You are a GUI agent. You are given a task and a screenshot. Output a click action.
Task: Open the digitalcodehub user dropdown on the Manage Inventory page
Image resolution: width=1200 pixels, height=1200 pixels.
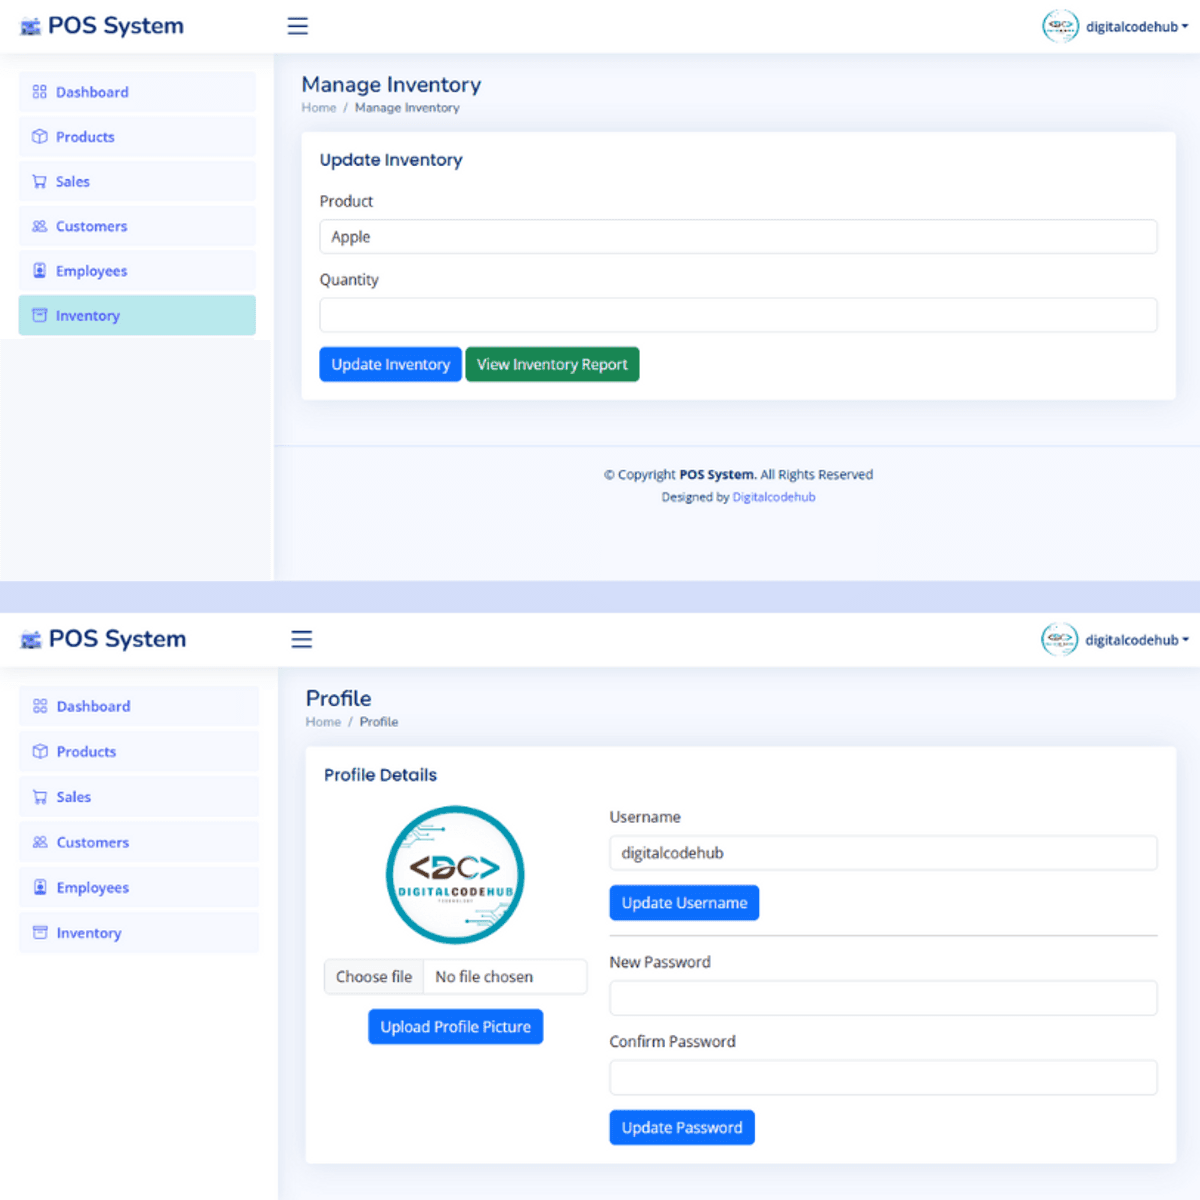pos(1116,26)
